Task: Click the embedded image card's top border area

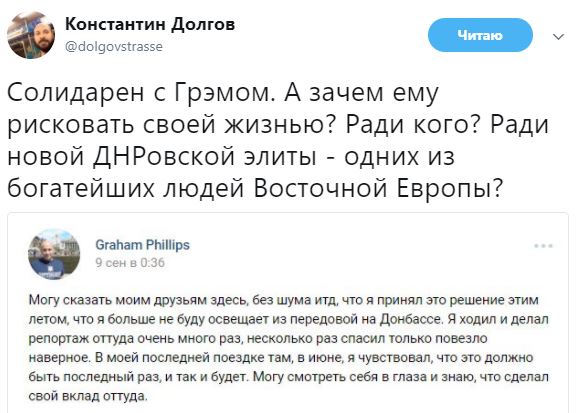Action: (288, 213)
